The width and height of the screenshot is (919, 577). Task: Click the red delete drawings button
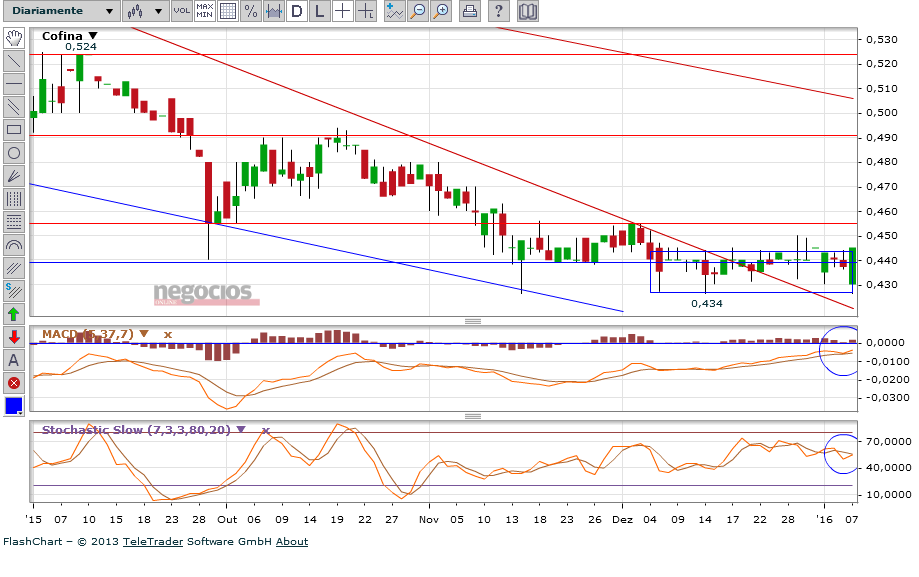tap(14, 383)
